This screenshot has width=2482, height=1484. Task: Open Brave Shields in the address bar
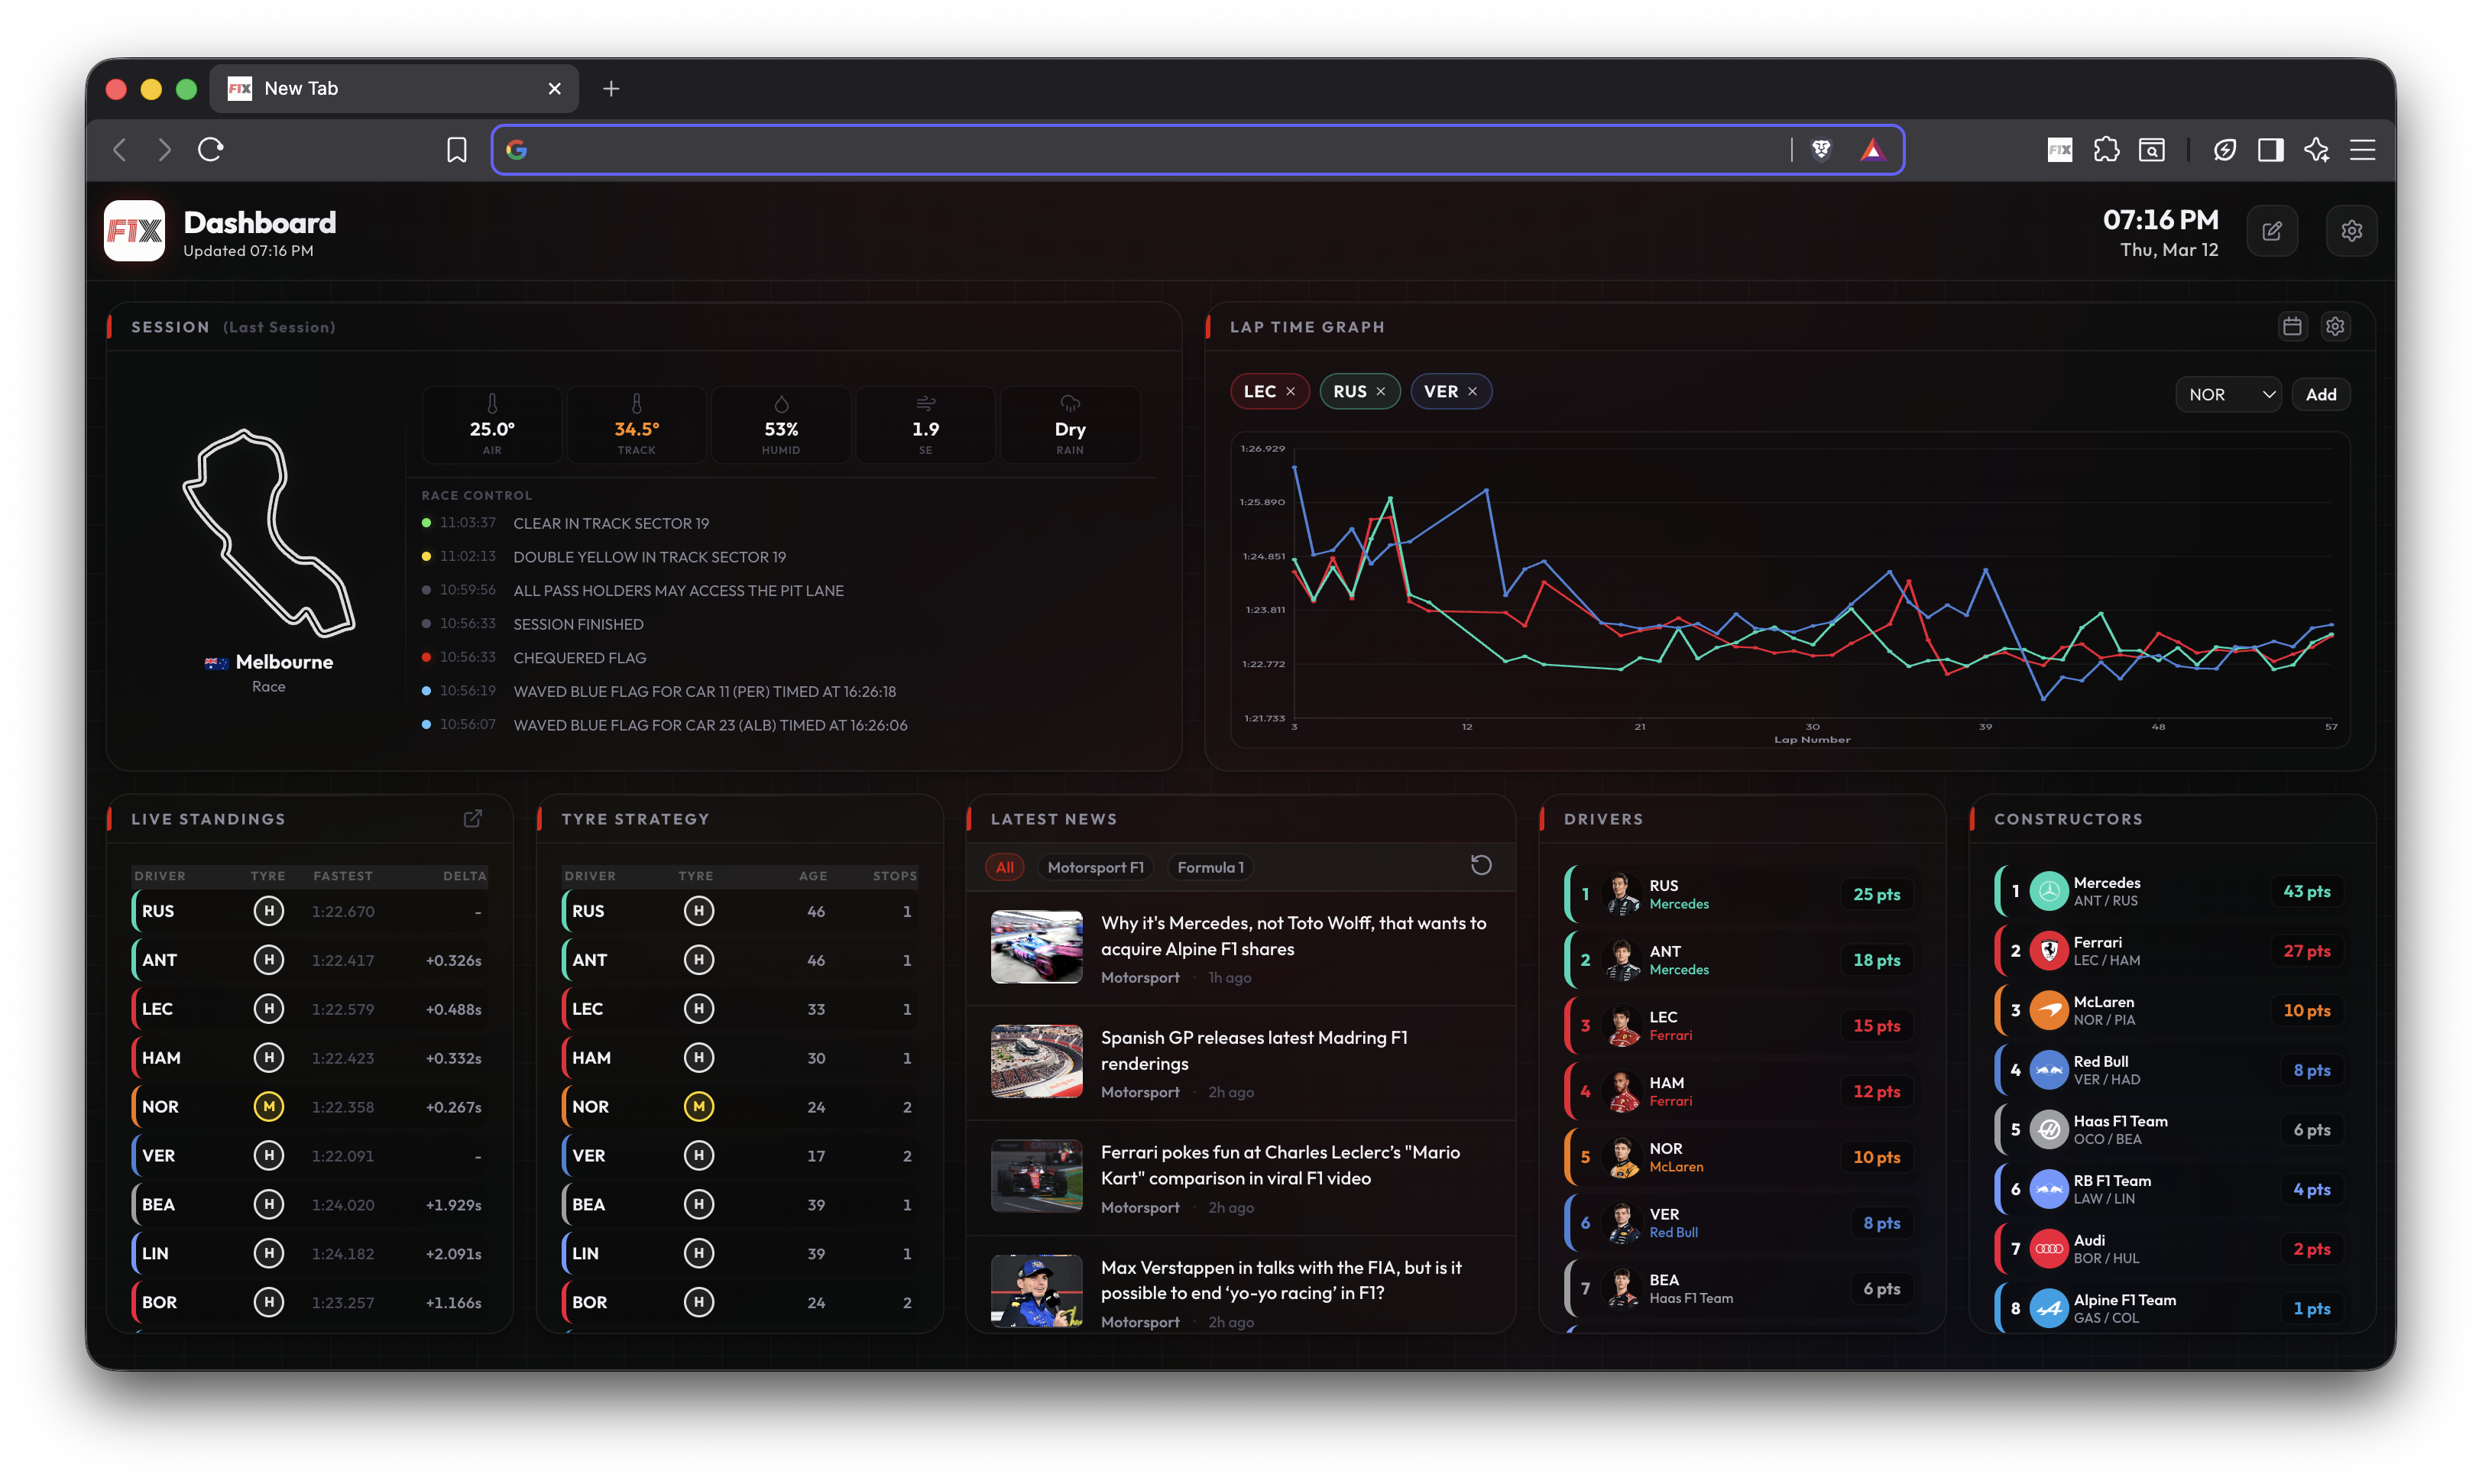pyautogui.click(x=1821, y=150)
